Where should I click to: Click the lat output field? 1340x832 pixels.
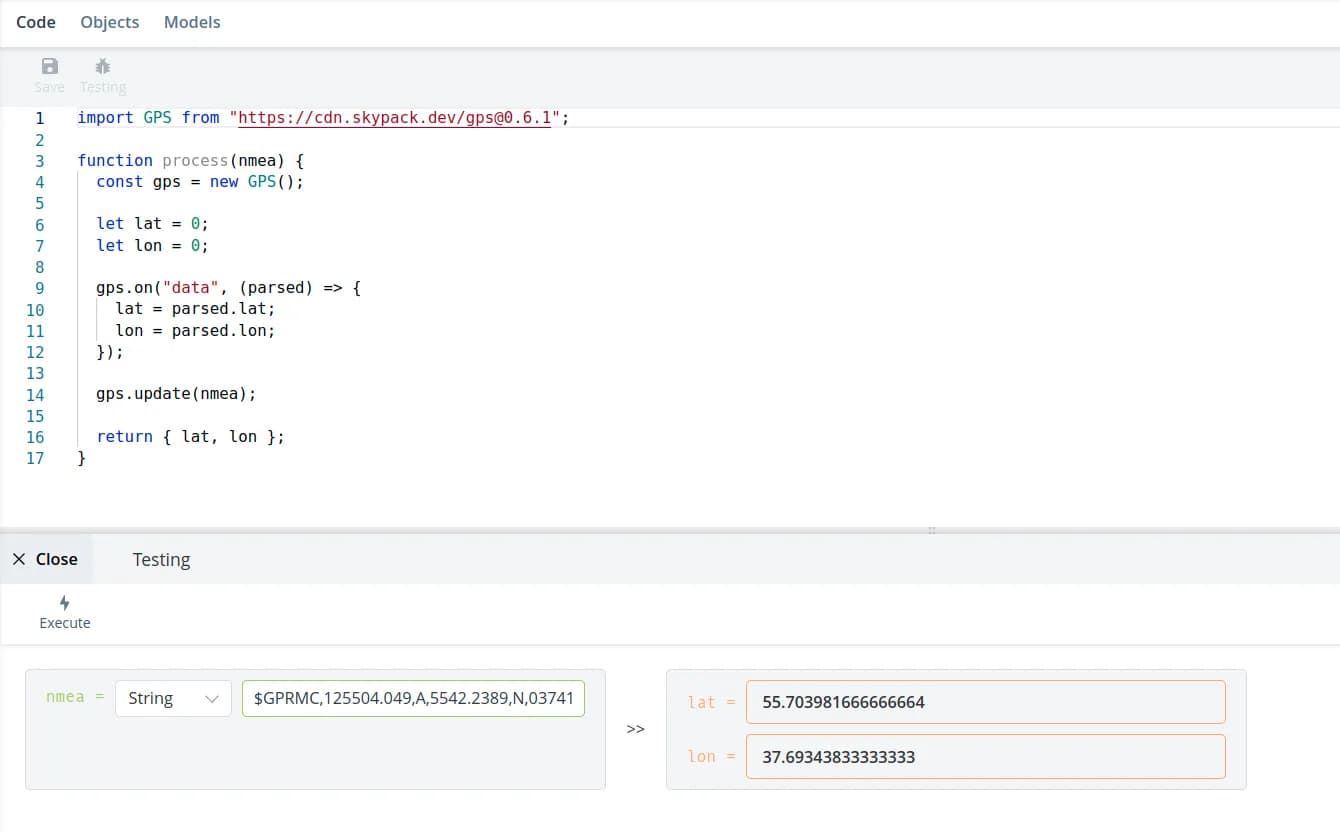click(x=984, y=702)
